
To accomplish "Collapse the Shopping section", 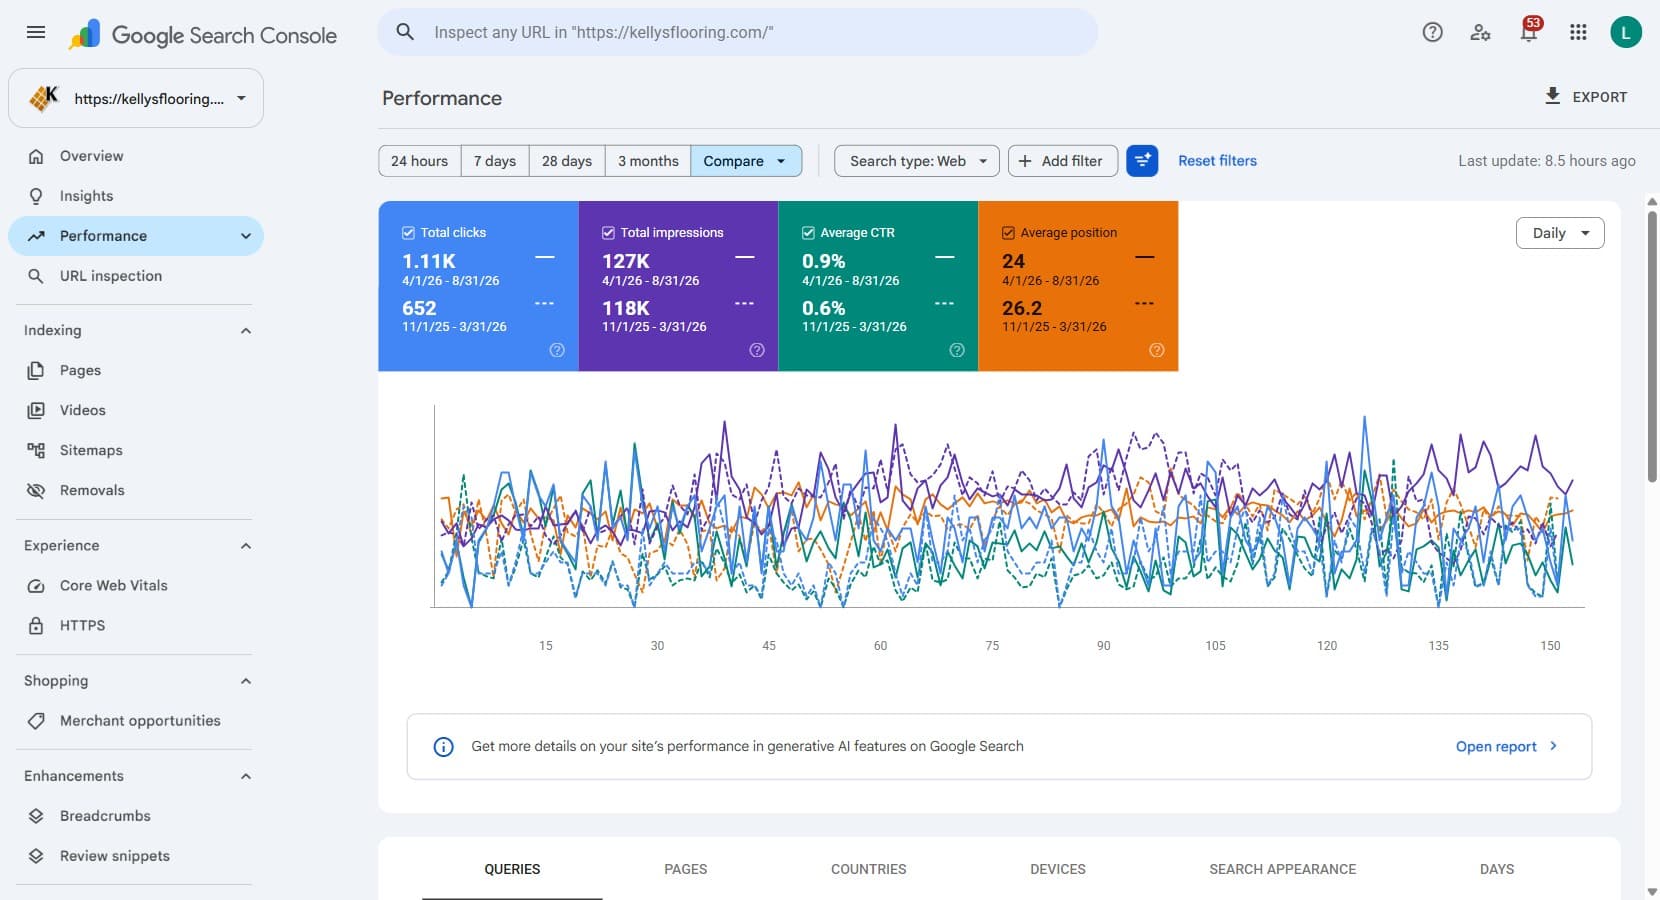I will click(x=246, y=681).
